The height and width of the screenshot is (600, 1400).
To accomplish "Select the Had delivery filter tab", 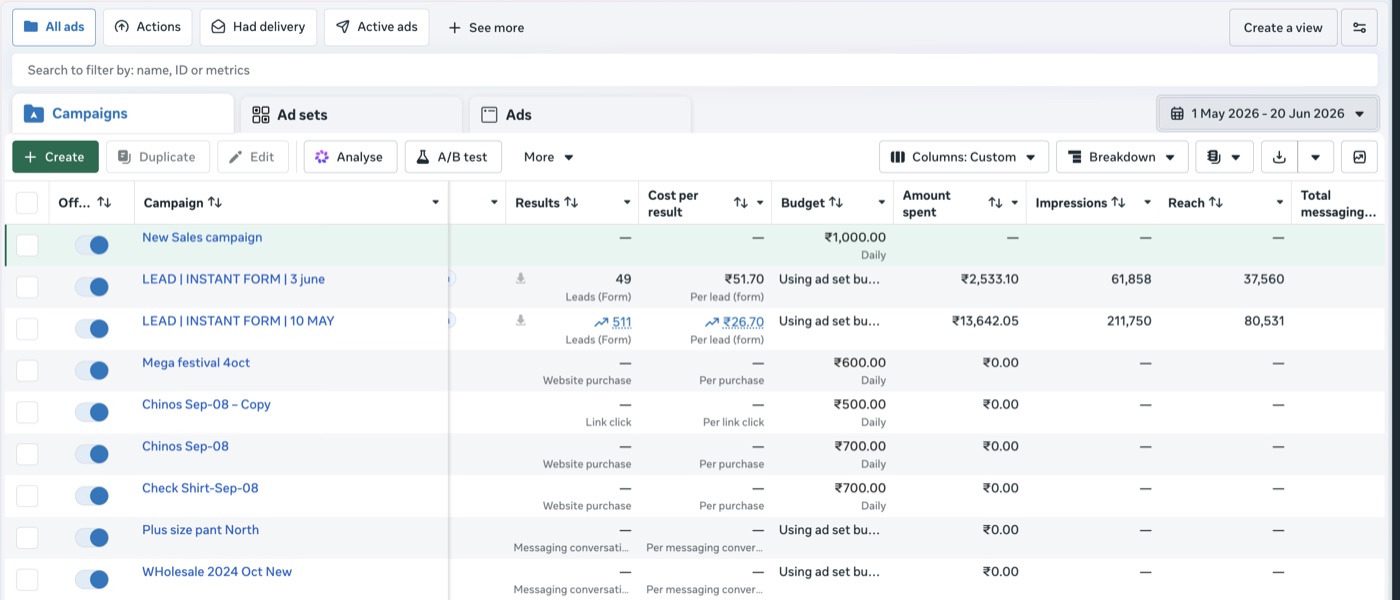I will [258, 28].
